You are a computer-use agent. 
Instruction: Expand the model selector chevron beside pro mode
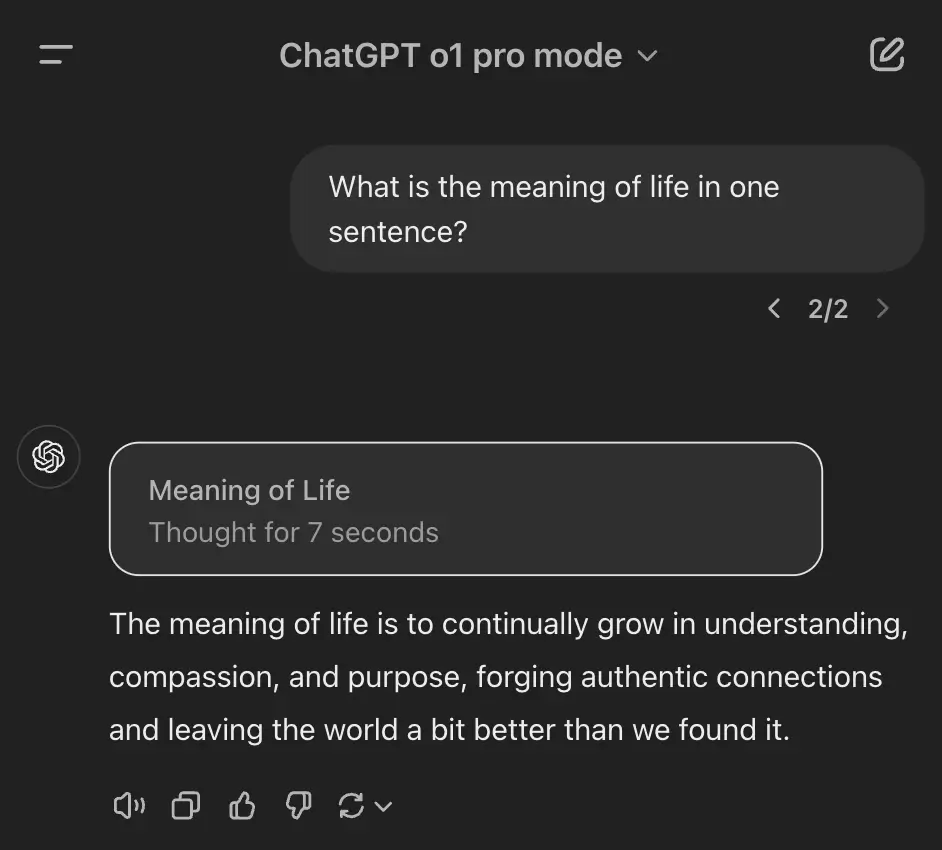pyautogui.click(x=648, y=56)
